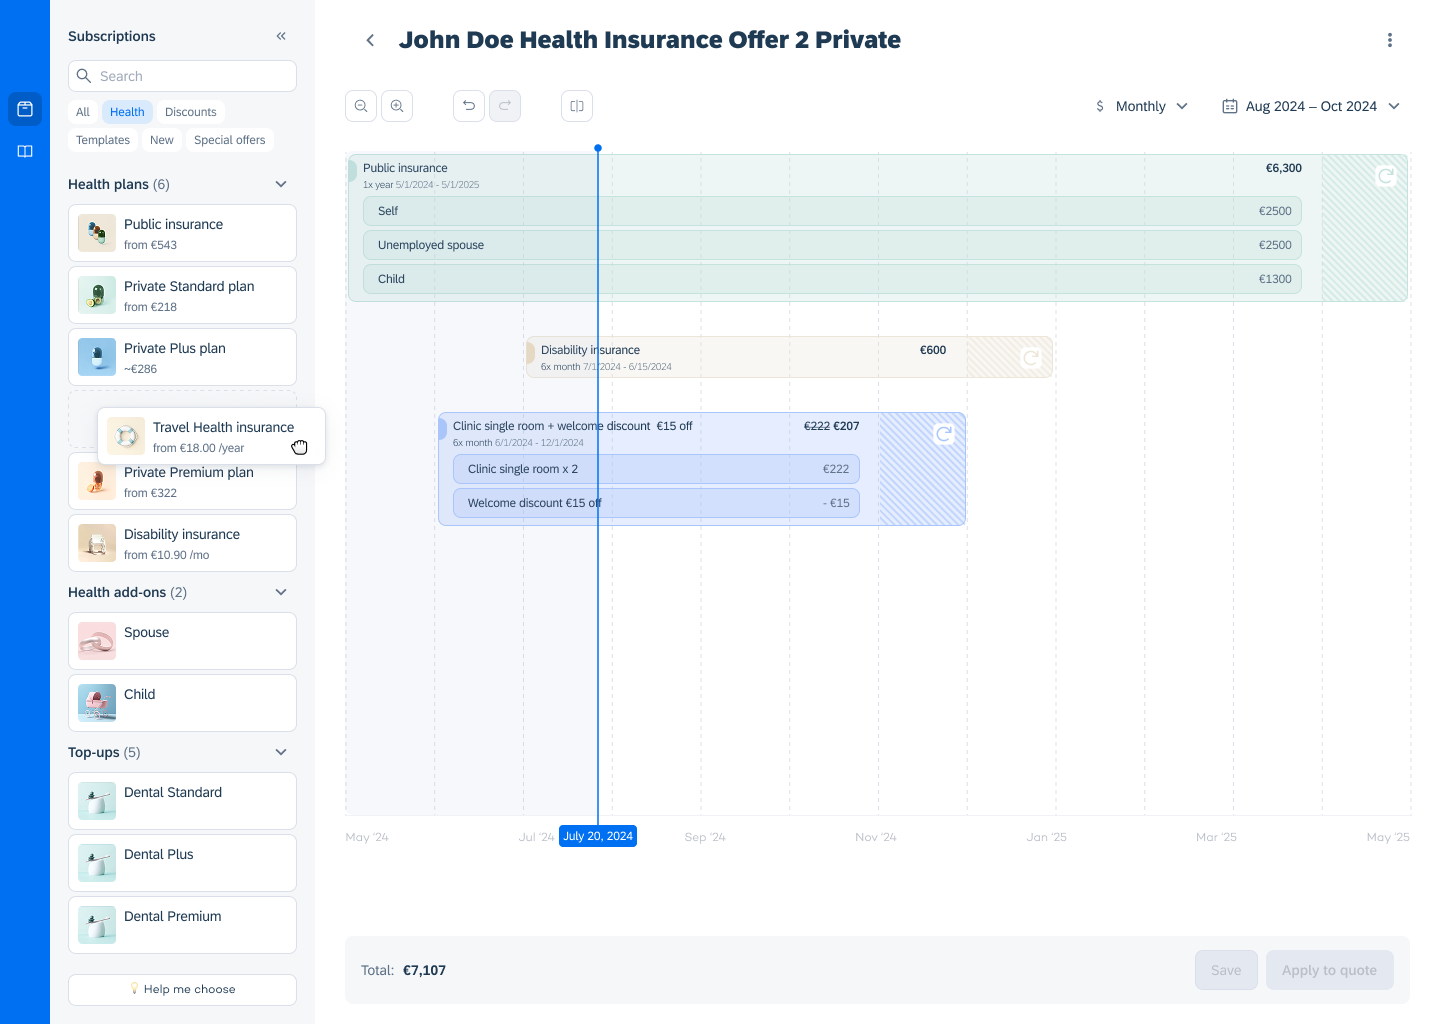Select the Discounts filter chip

[x=190, y=112]
